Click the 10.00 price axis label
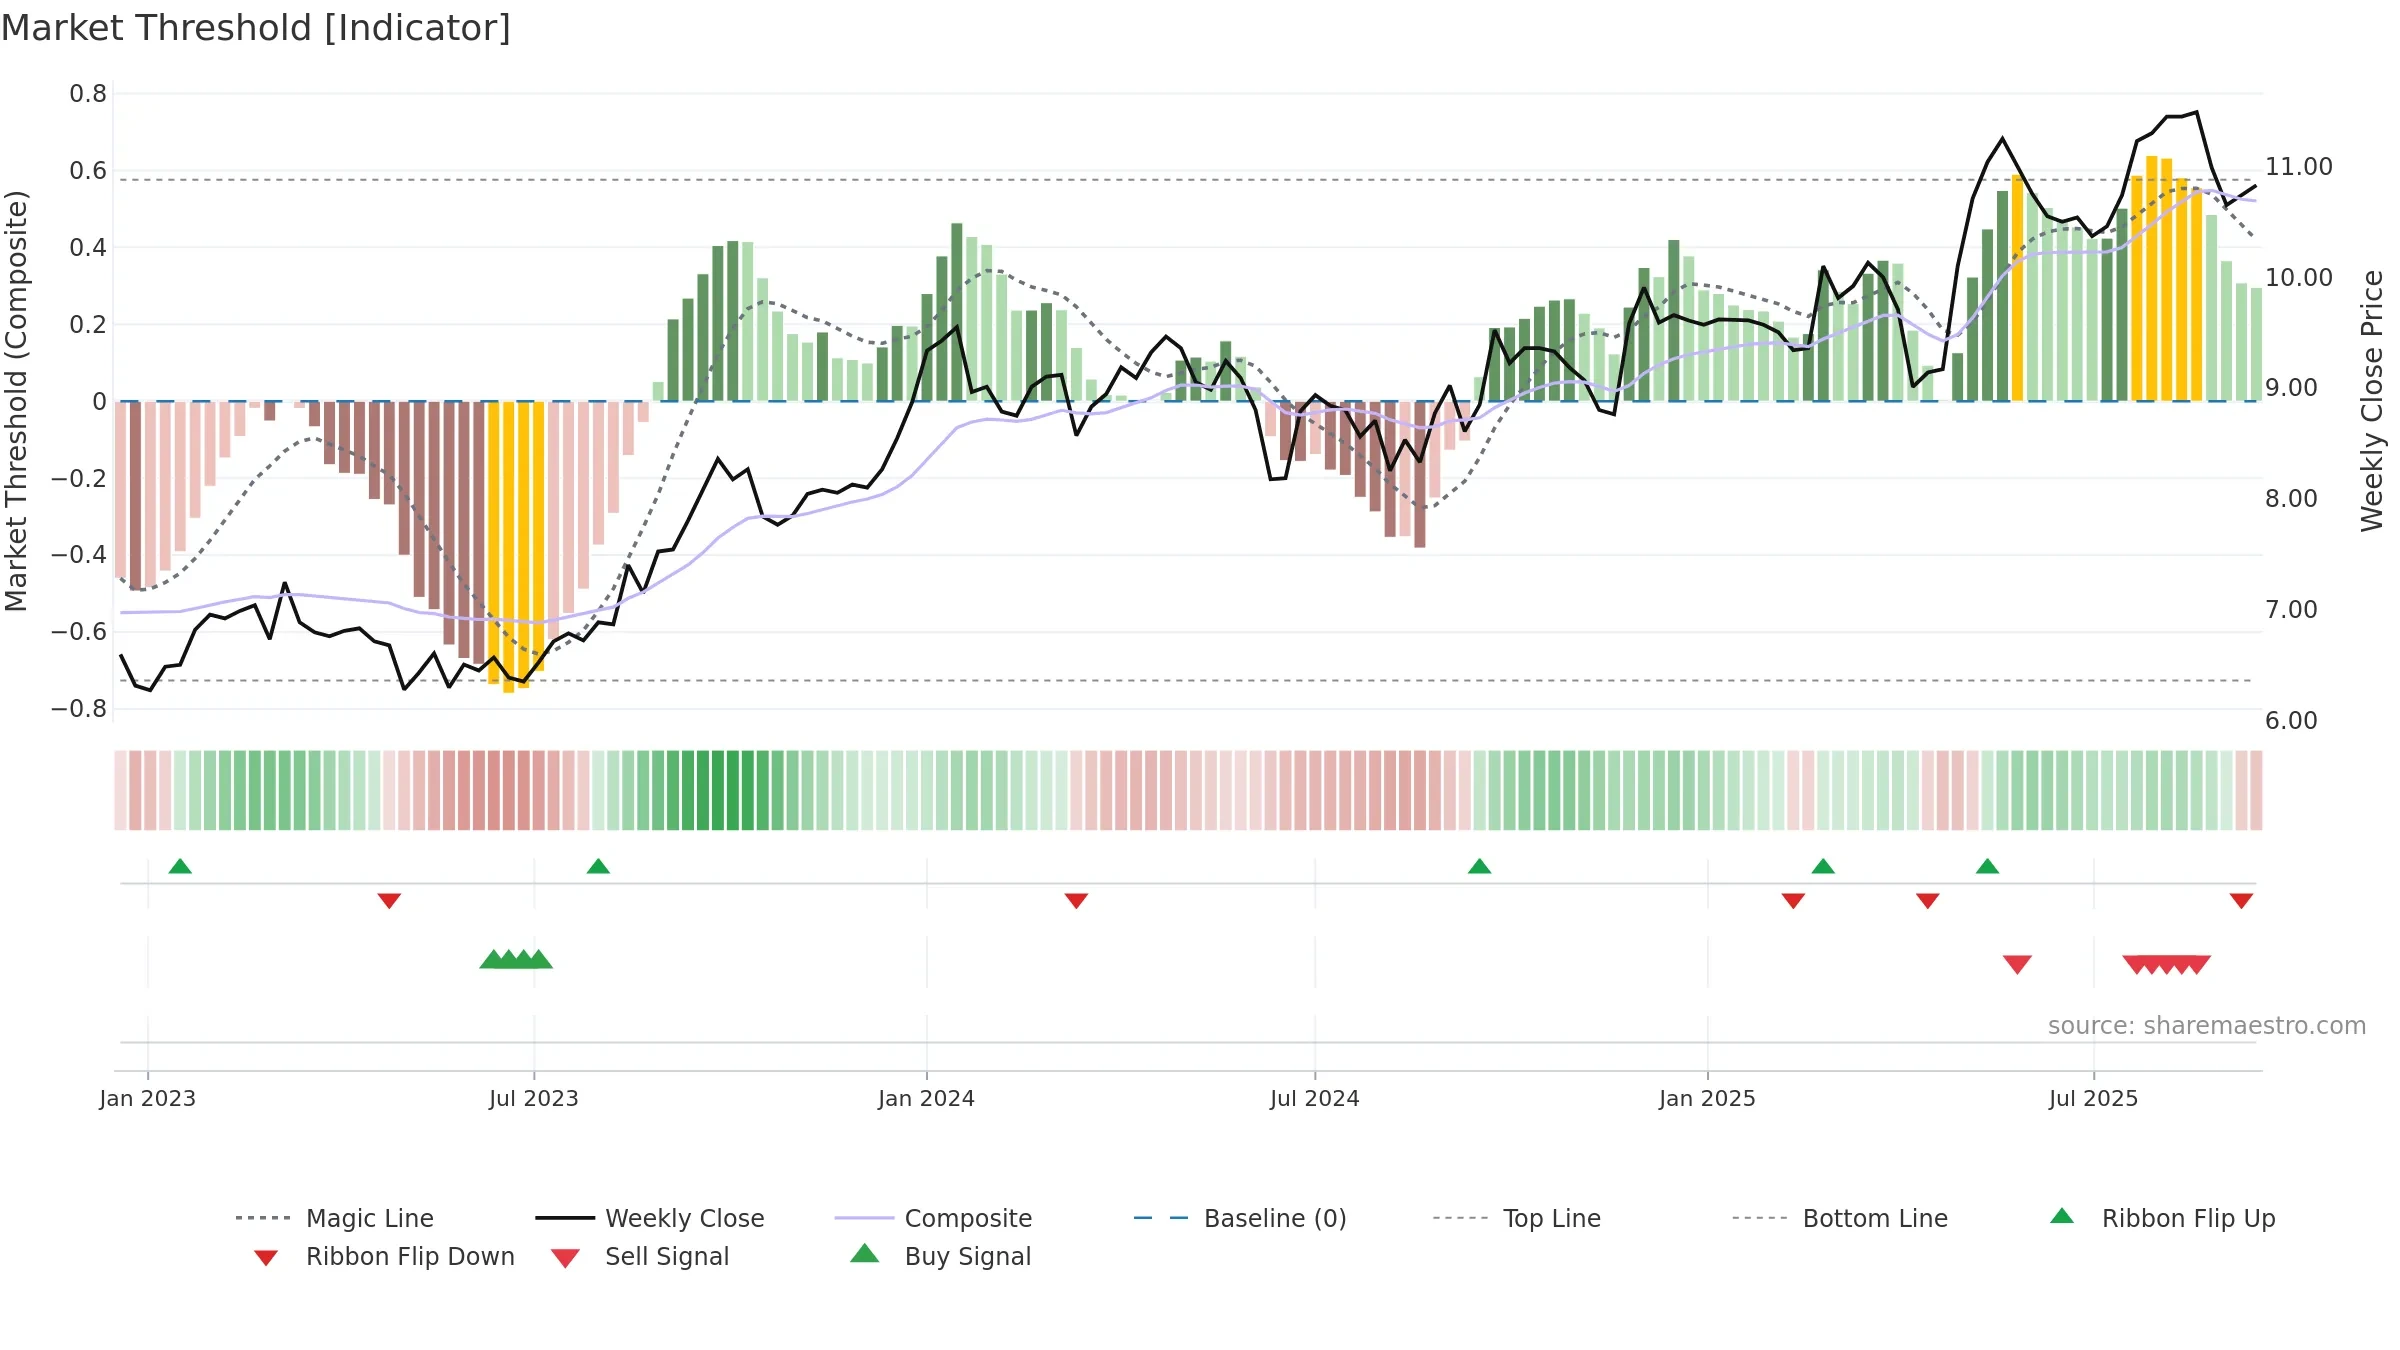The image size is (2400, 1350). 2299,278
